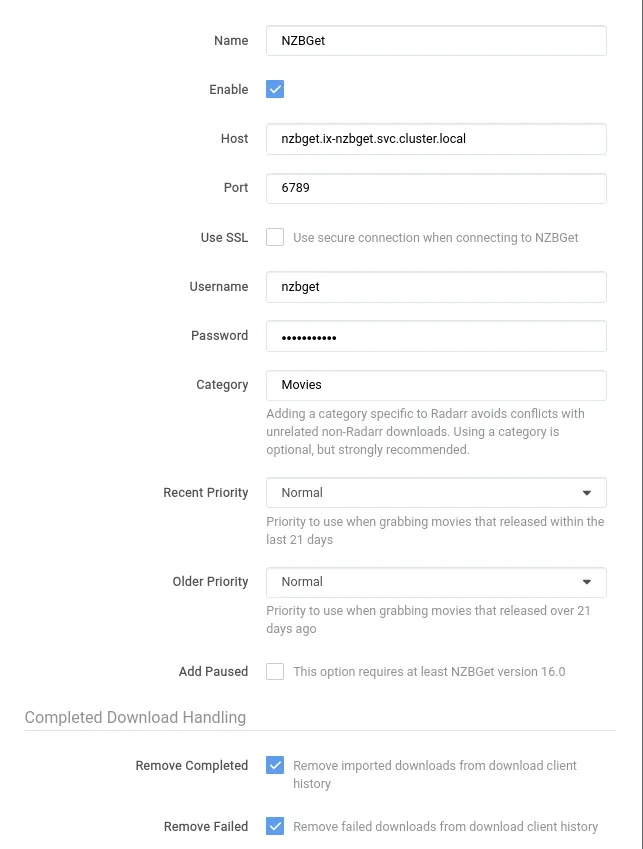This screenshot has width=643, height=849.
Task: Open the Recent Priority dropdown
Action: (436, 492)
